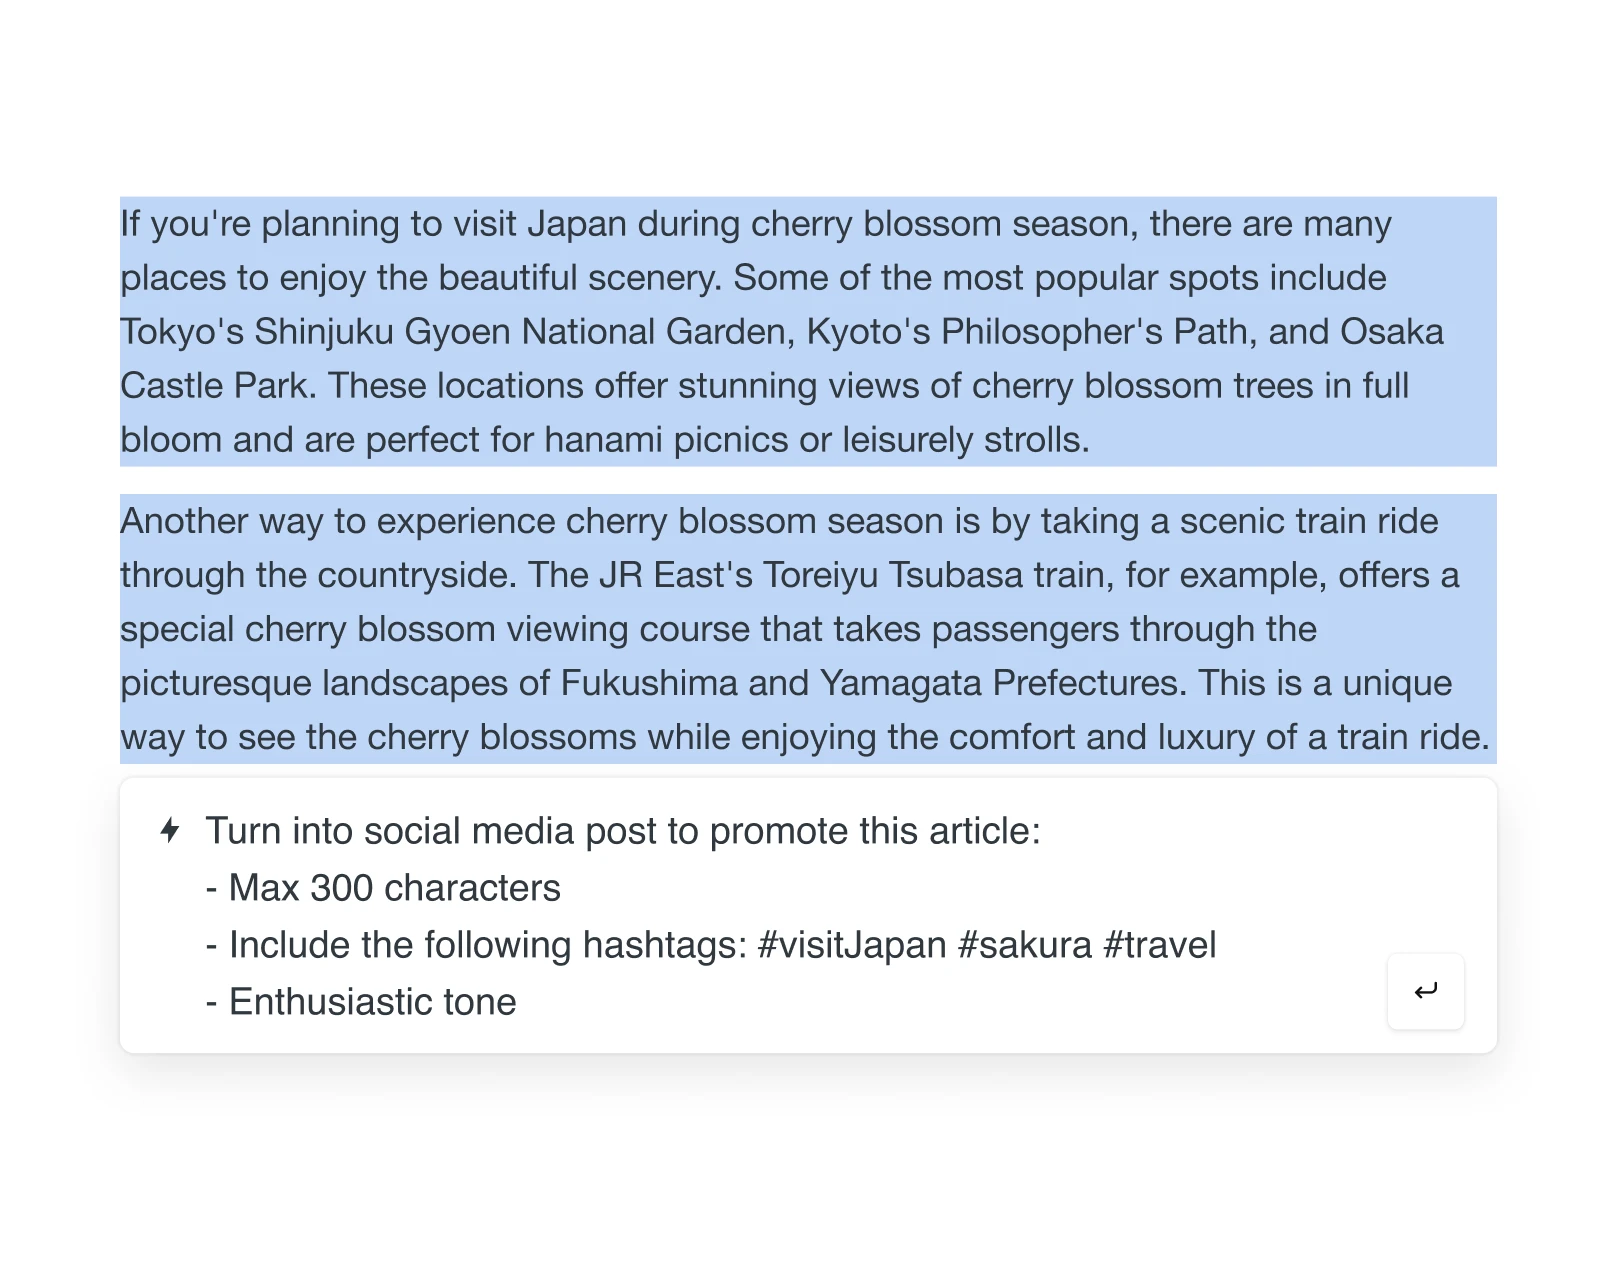Click 'Include the following hashtags' text
This screenshot has width=1620, height=1261.
tap(488, 945)
